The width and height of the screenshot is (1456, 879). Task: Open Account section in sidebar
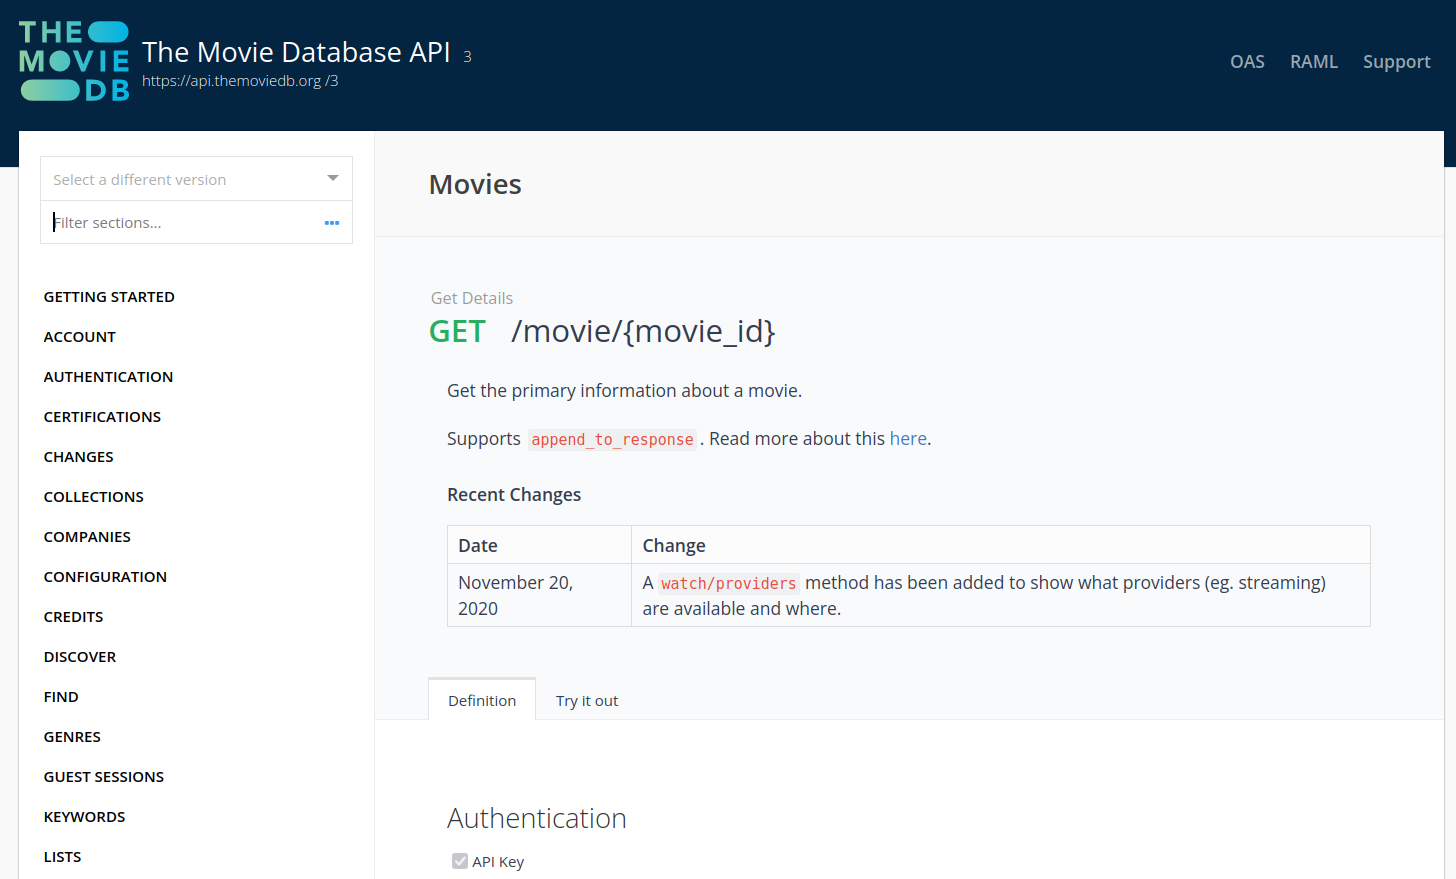pos(80,337)
